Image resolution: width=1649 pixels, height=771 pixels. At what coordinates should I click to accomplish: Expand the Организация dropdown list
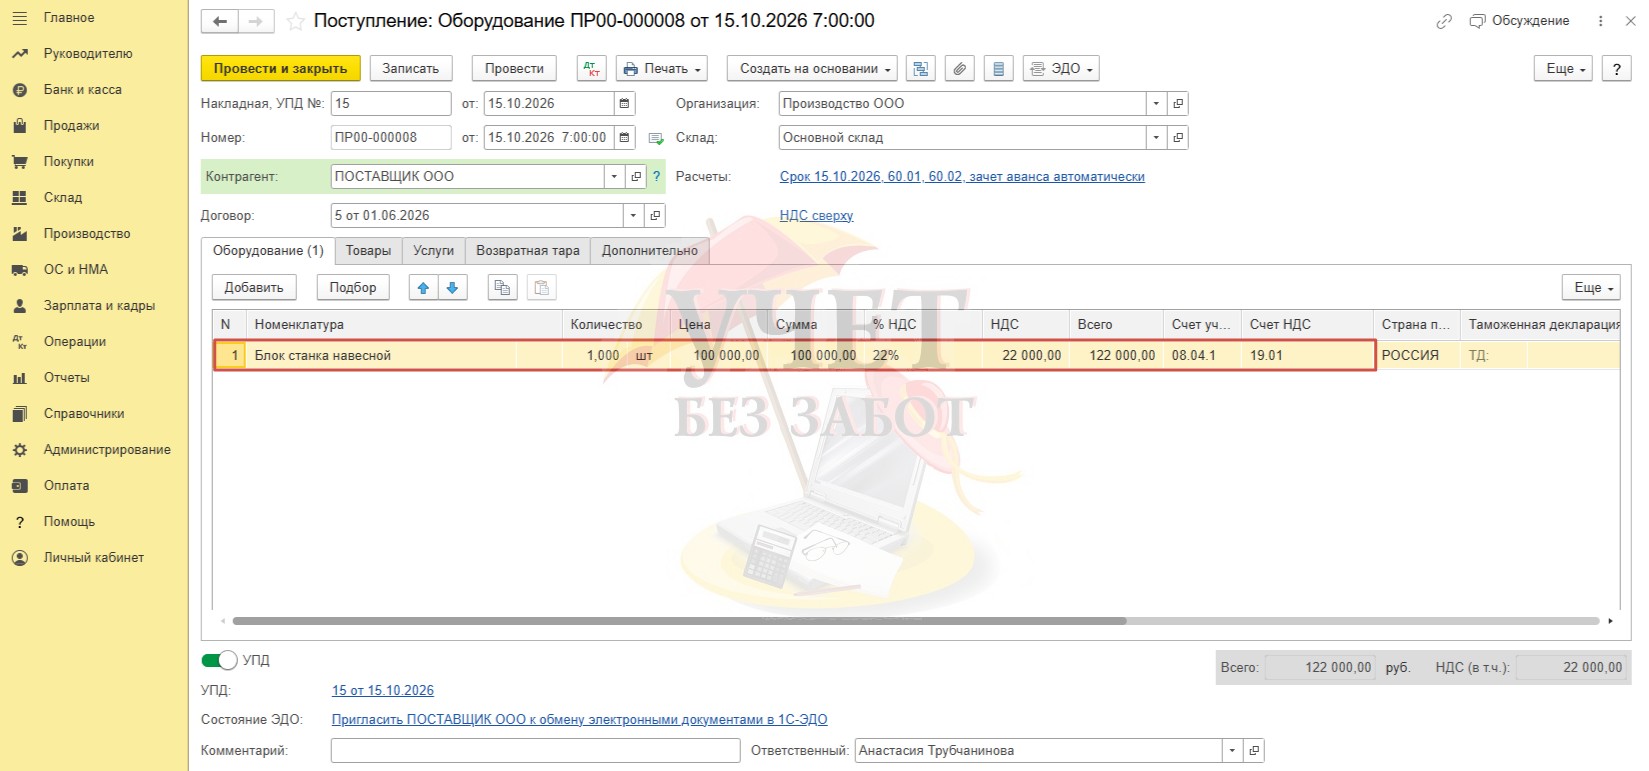(x=1157, y=103)
